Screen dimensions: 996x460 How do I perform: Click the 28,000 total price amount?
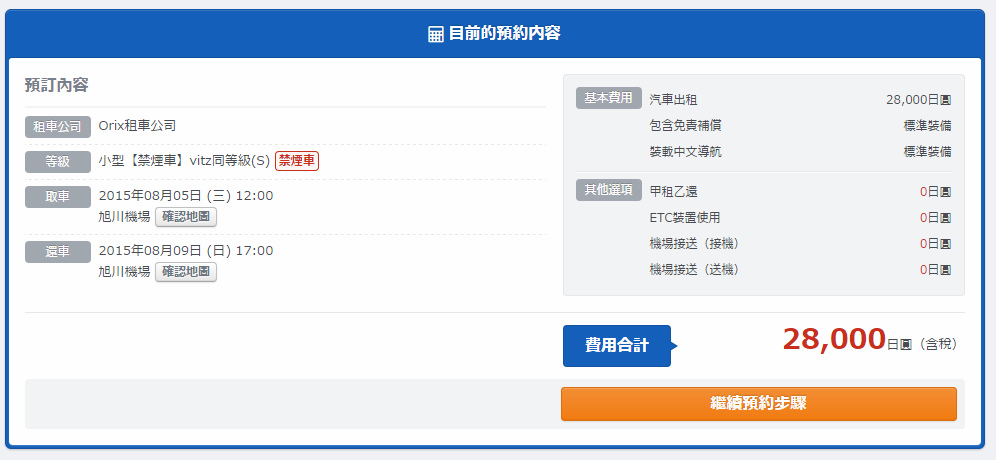coord(834,339)
